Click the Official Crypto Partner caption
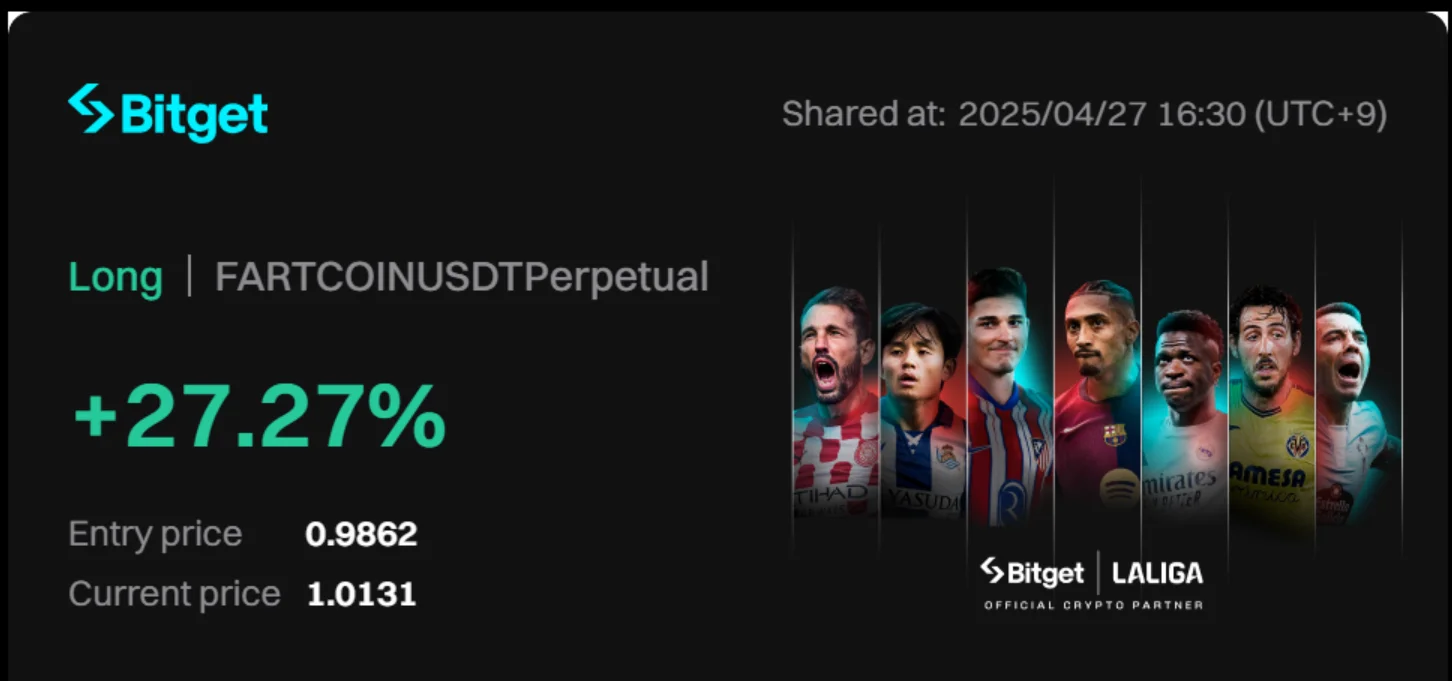This screenshot has height=681, width=1452. (x=1093, y=605)
